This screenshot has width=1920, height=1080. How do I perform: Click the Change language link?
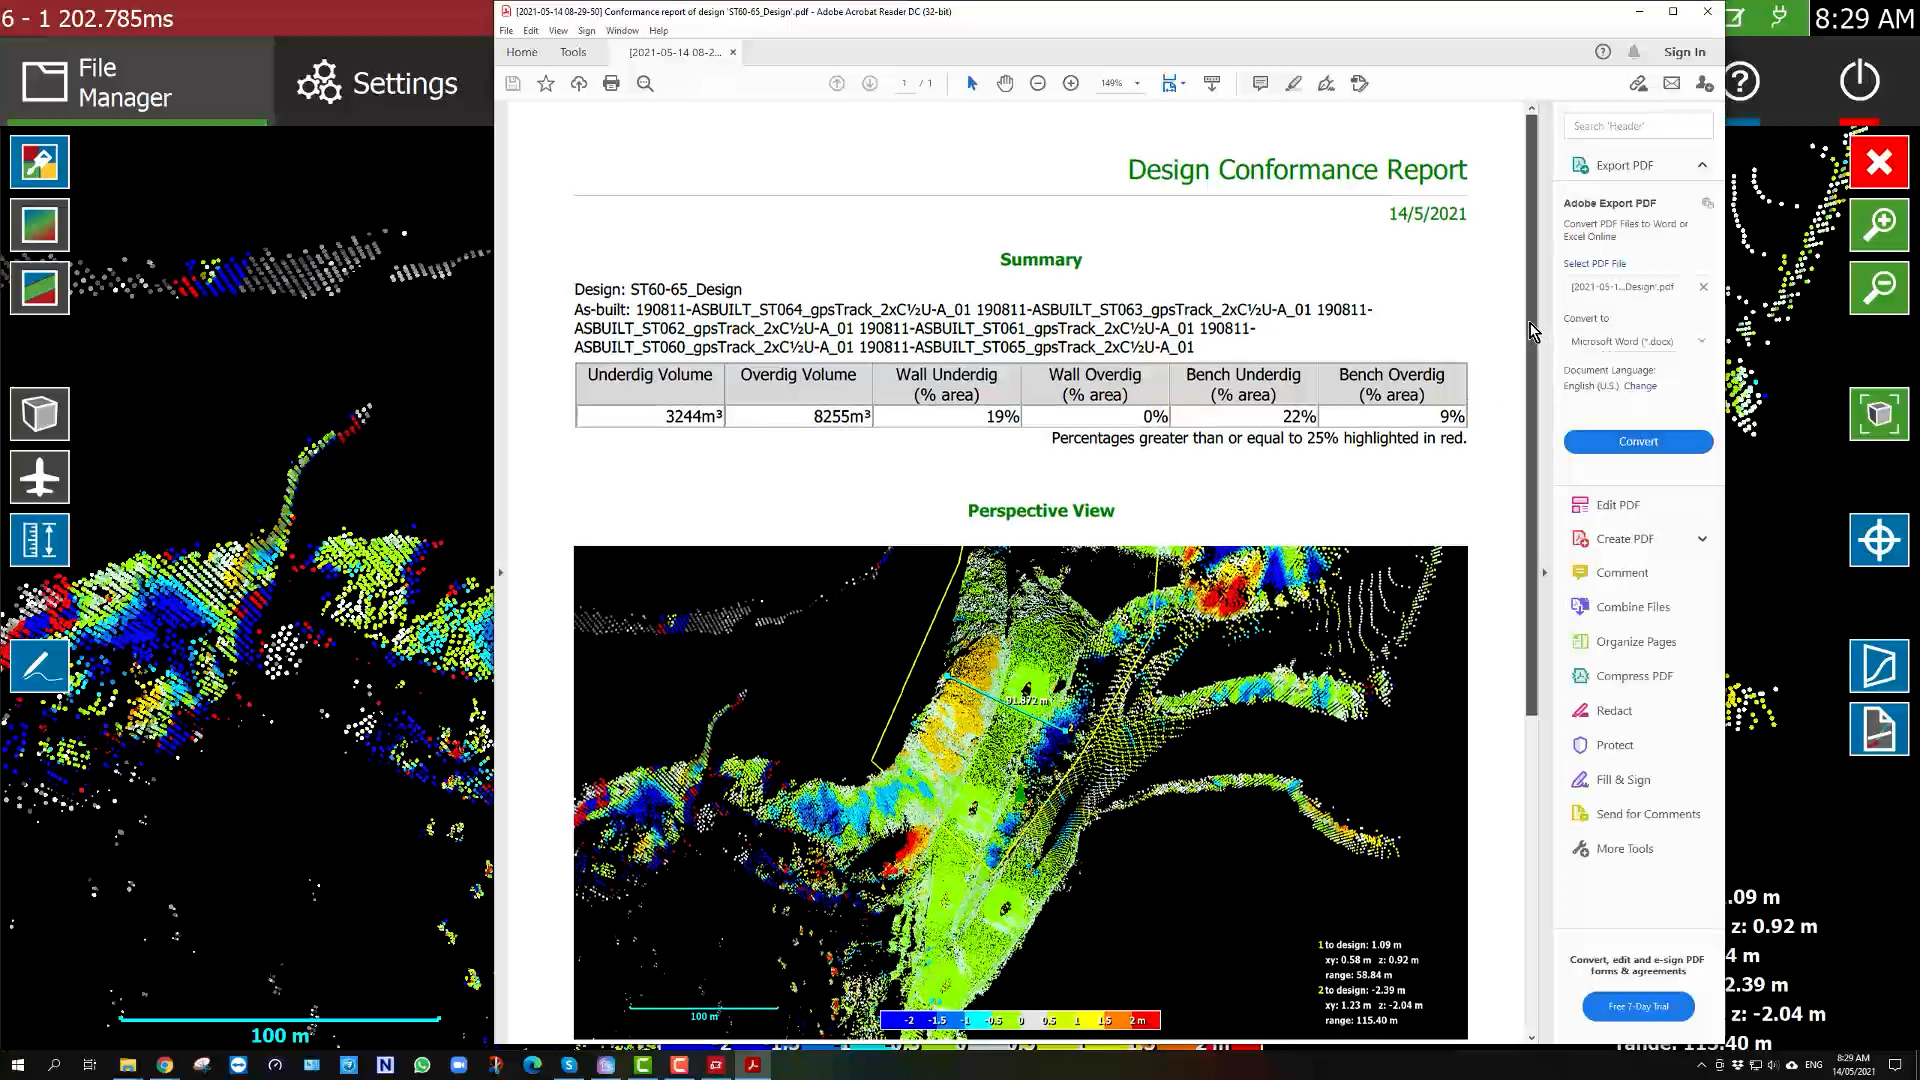click(x=1640, y=386)
